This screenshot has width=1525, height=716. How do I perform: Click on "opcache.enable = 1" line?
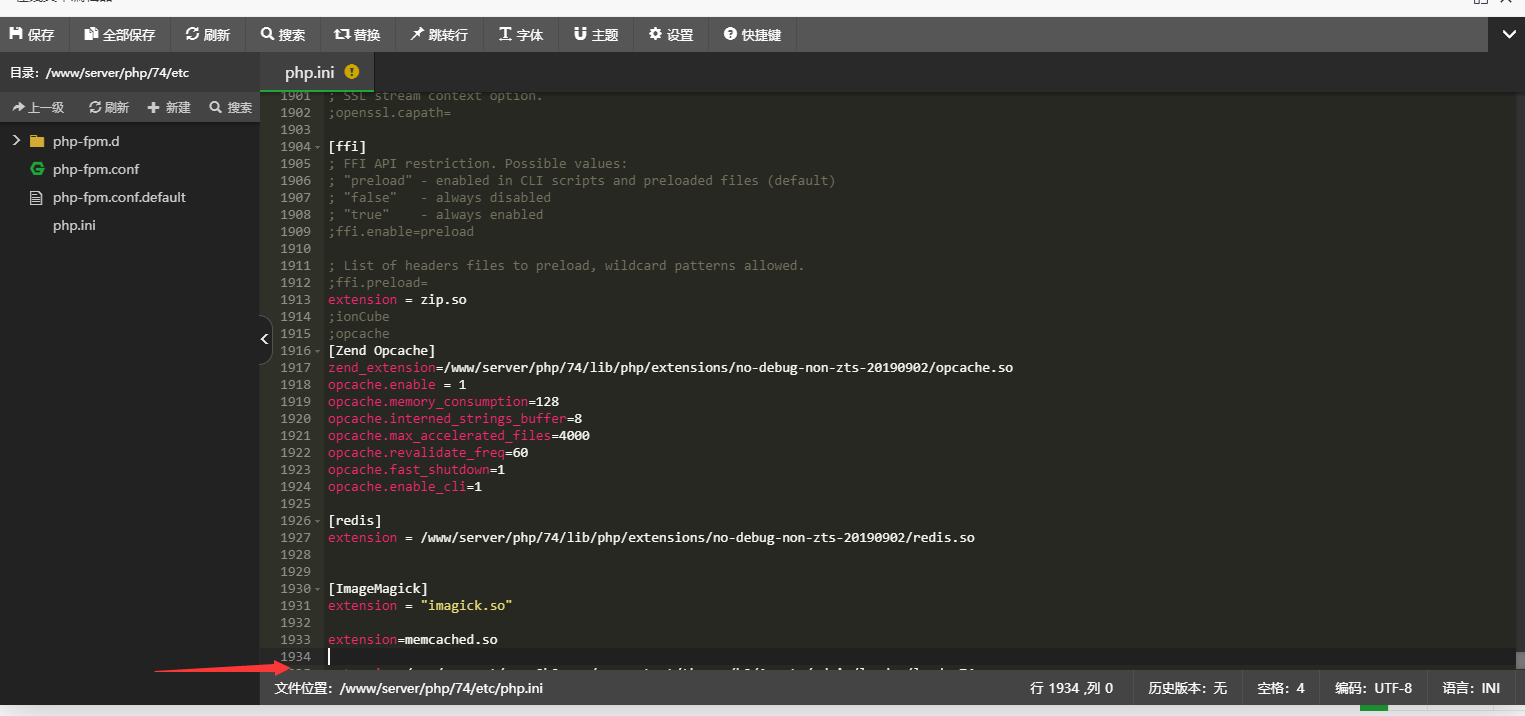tap(397, 384)
